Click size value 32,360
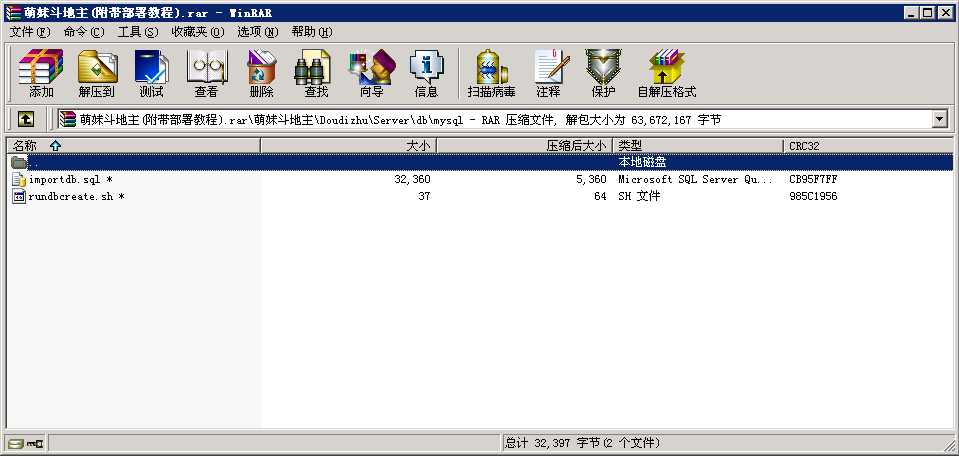Image resolution: width=959 pixels, height=456 pixels. click(x=412, y=180)
